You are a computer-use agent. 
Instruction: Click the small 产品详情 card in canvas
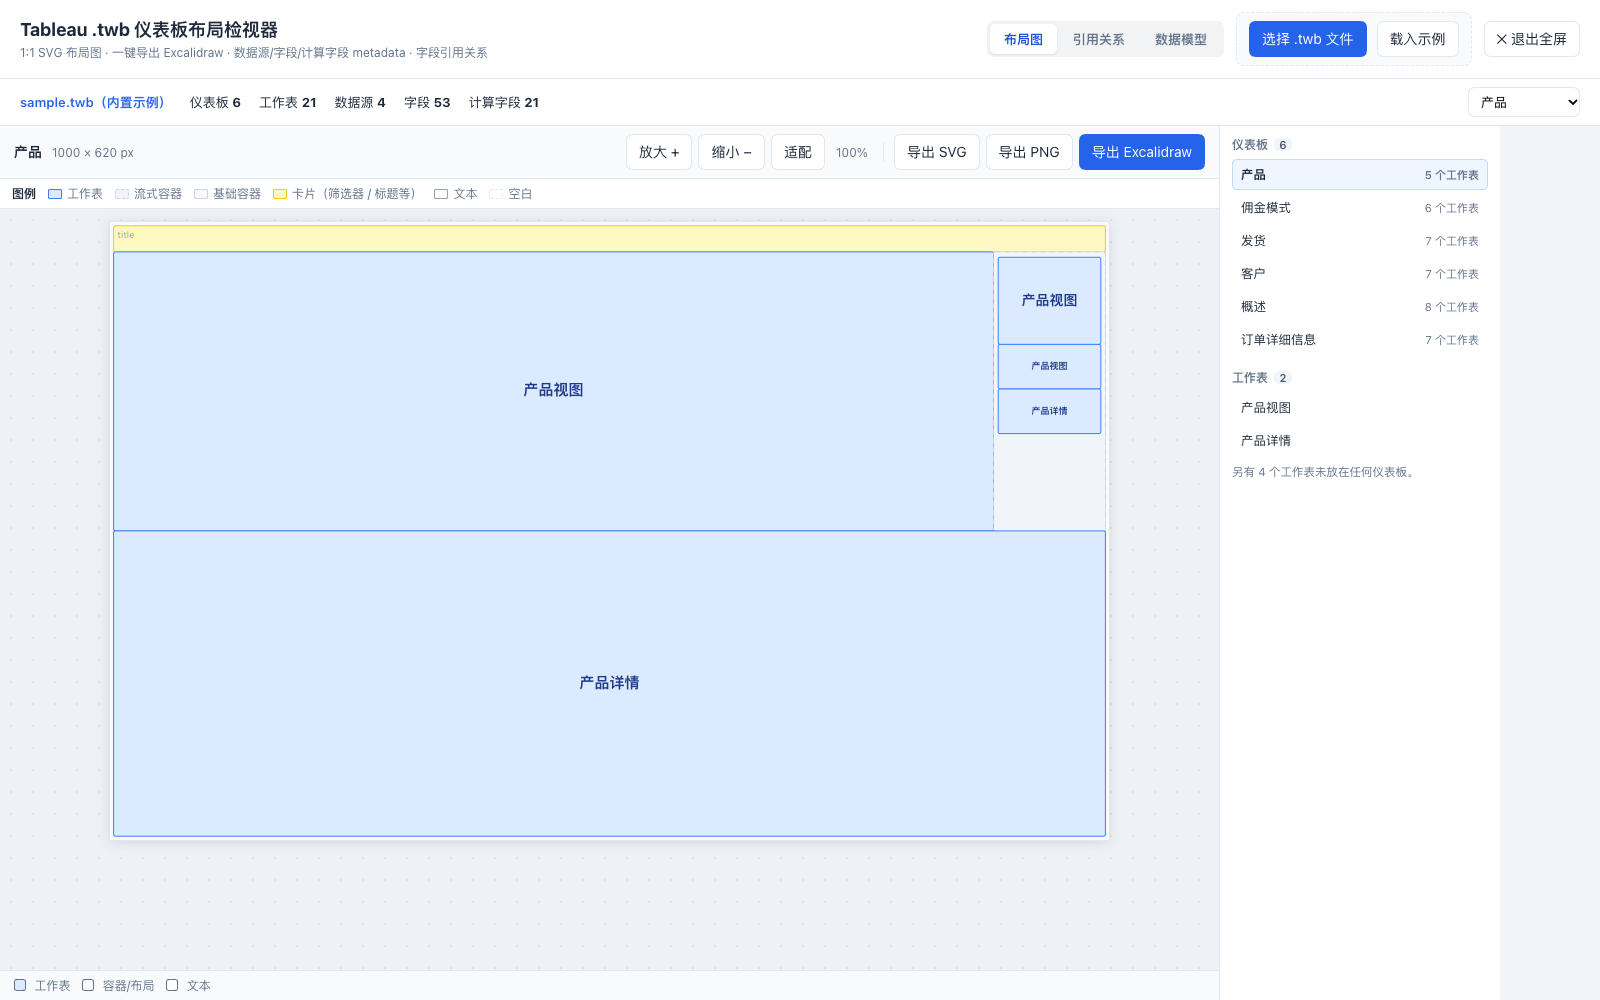[1049, 411]
